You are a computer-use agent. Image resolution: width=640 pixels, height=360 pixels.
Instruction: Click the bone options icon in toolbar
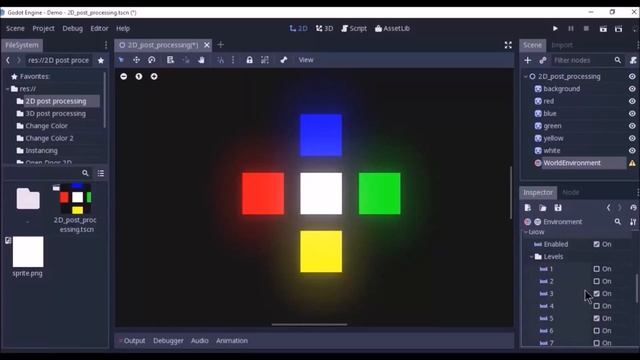coord(283,60)
